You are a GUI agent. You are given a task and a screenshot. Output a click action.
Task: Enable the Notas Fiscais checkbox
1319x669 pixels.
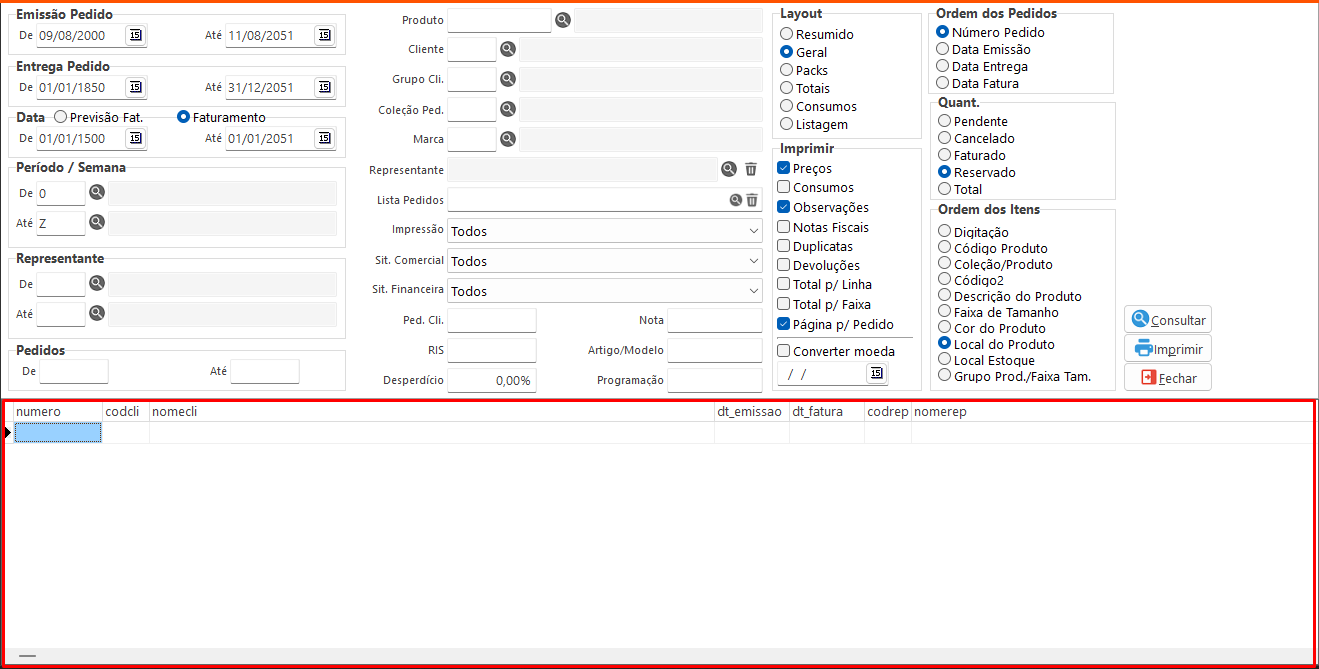(784, 227)
